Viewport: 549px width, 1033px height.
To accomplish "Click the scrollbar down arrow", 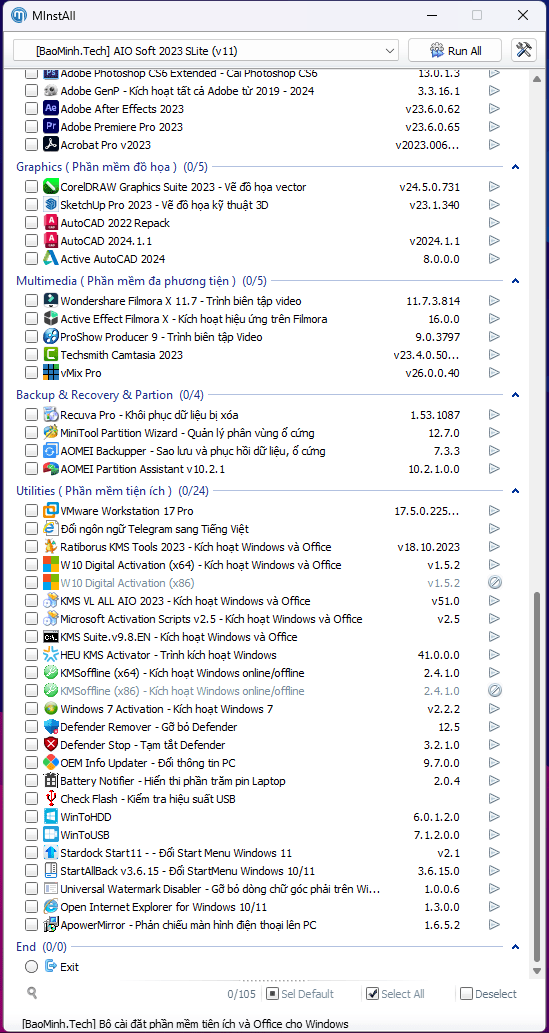I will tap(539, 971).
